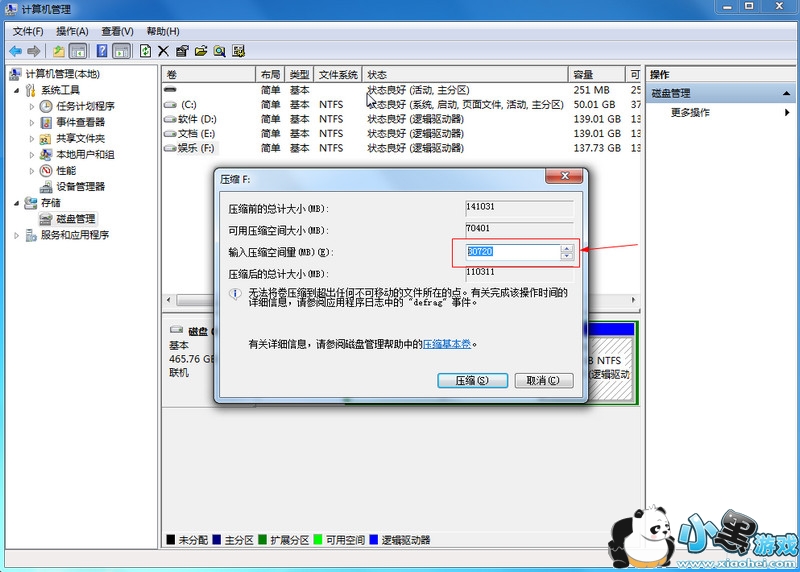
Task: Collapse the 系统工具 tree node
Action: (x=16, y=91)
